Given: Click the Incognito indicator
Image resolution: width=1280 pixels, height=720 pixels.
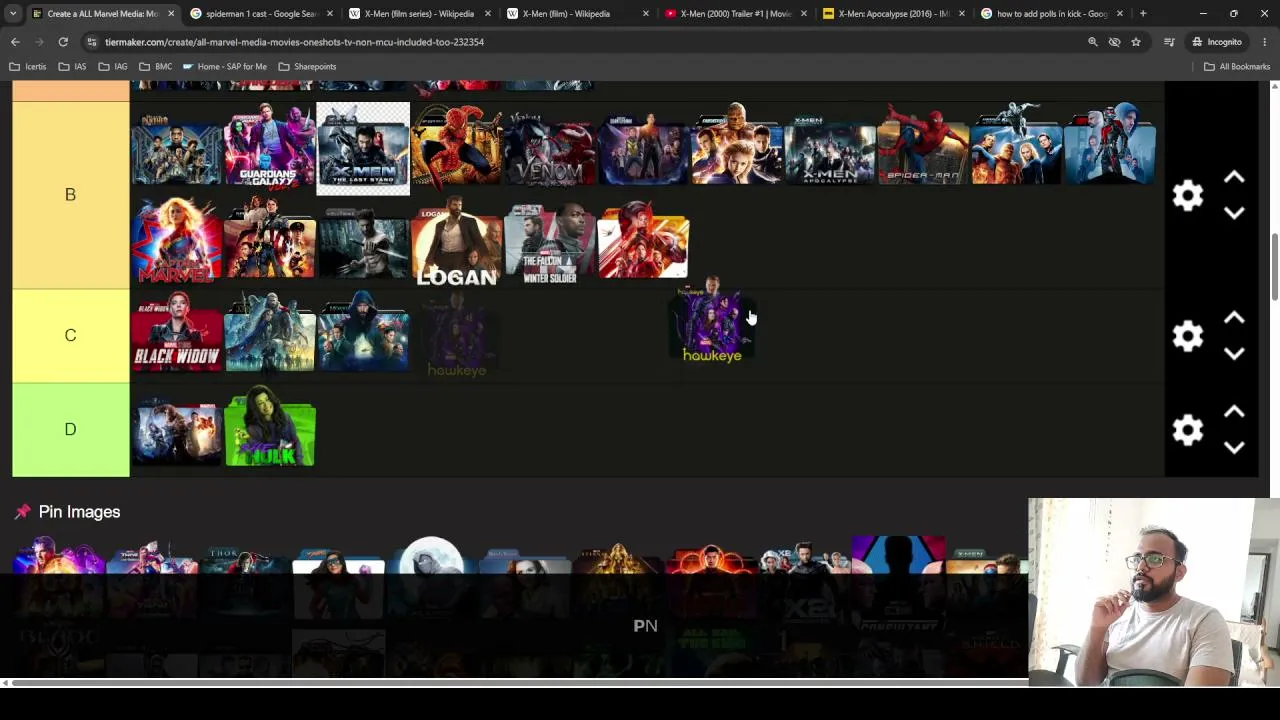Looking at the screenshot, I should [x=1216, y=42].
